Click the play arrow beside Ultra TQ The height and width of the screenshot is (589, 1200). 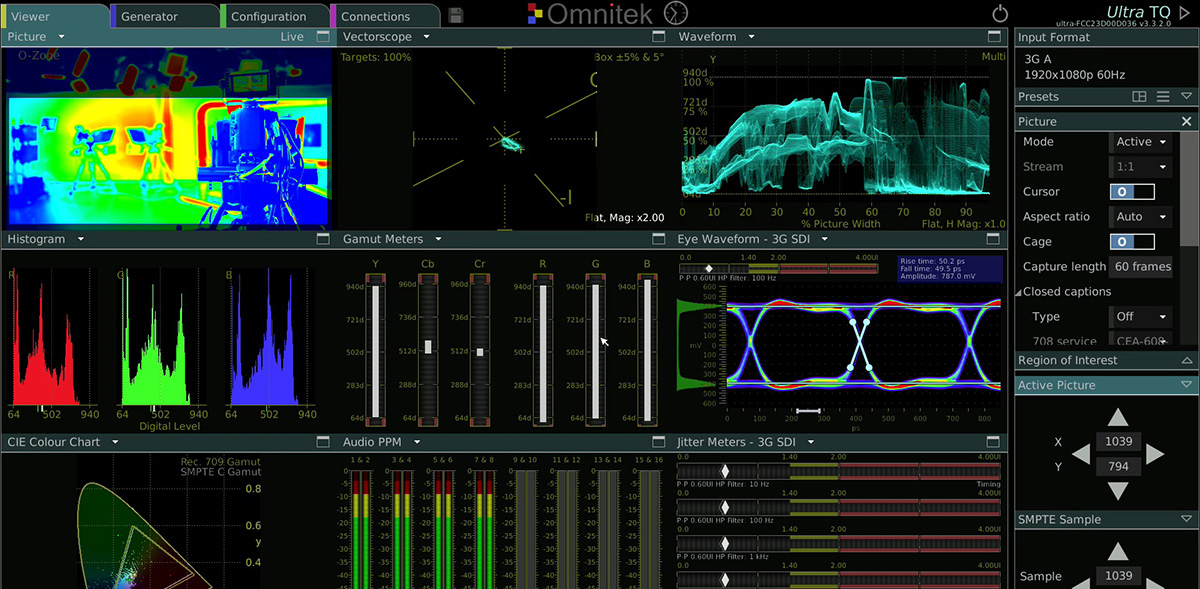pyautogui.click(x=1186, y=12)
